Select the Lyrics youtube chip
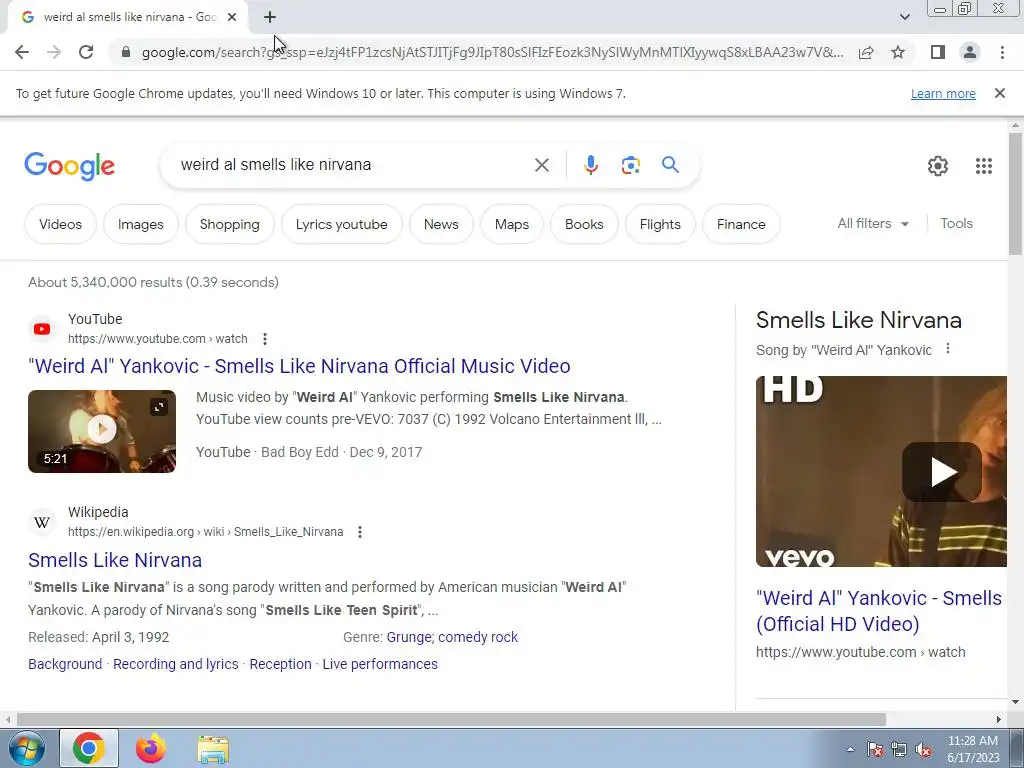This screenshot has width=1024, height=768. click(x=342, y=224)
